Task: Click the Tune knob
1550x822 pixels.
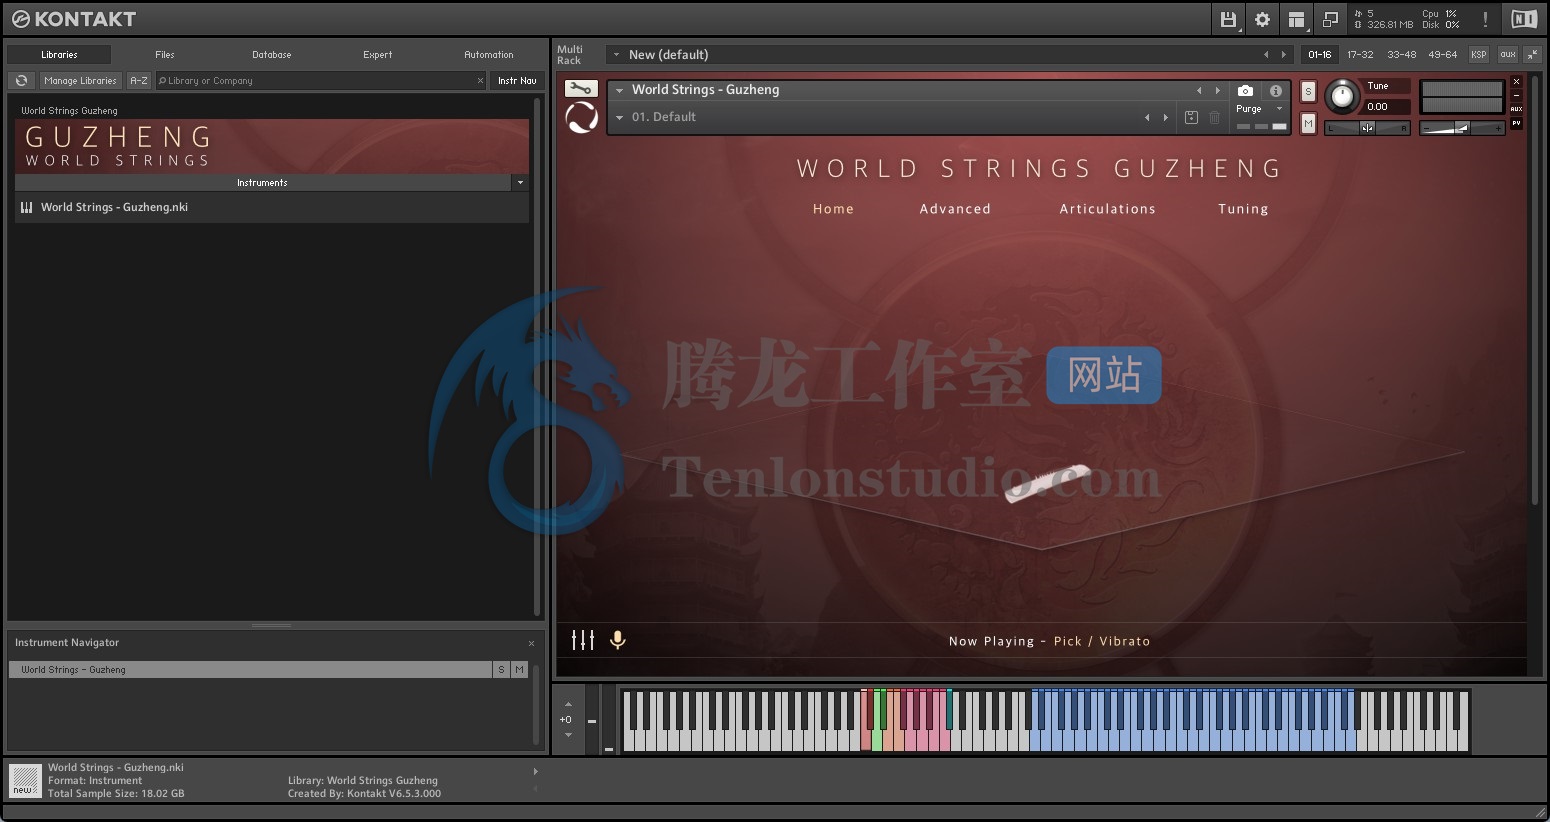Action: (x=1342, y=97)
